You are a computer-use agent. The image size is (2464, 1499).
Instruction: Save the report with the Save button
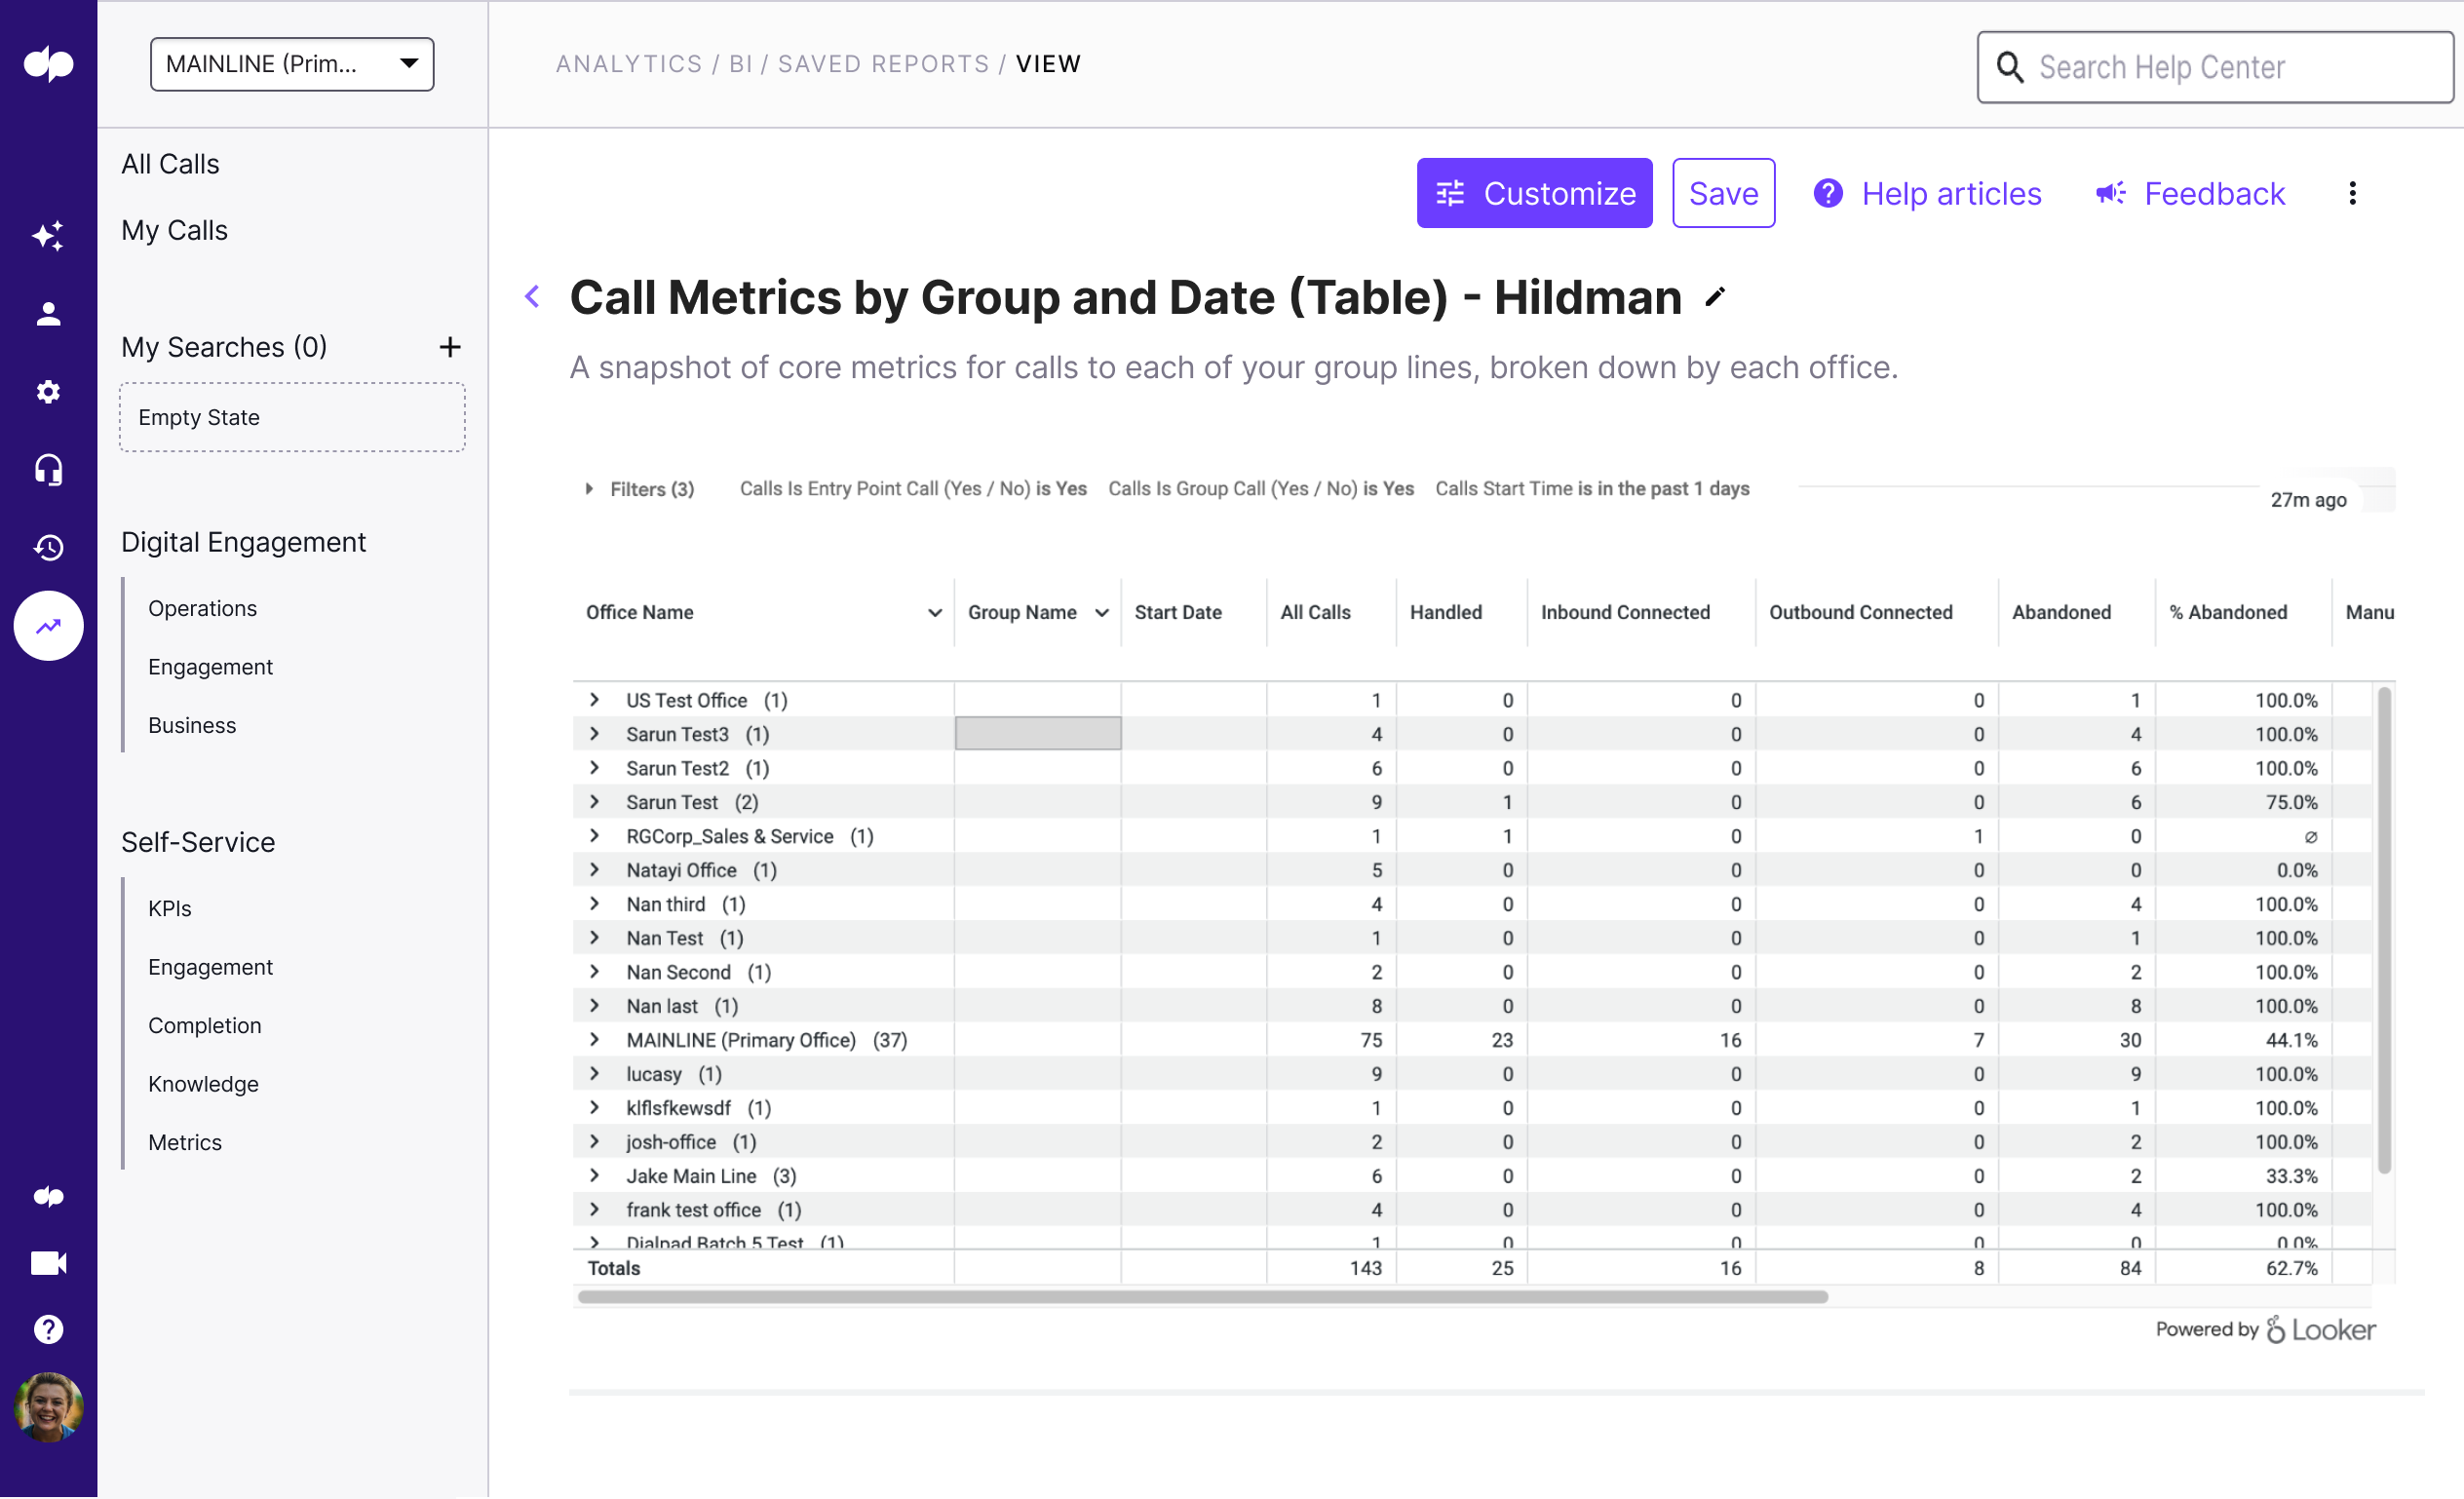[1723, 192]
